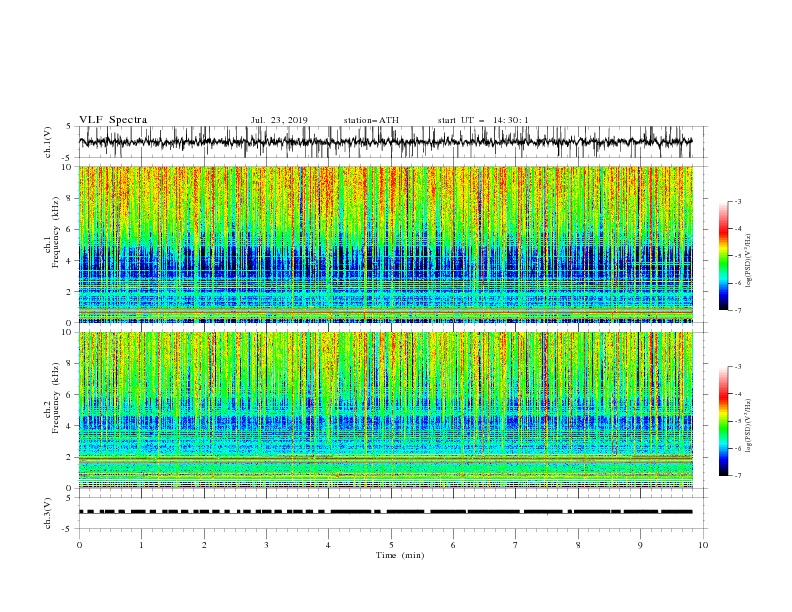Click the "-7" tick on ch.1 color bar
This screenshot has height=612, width=792.
click(738, 311)
